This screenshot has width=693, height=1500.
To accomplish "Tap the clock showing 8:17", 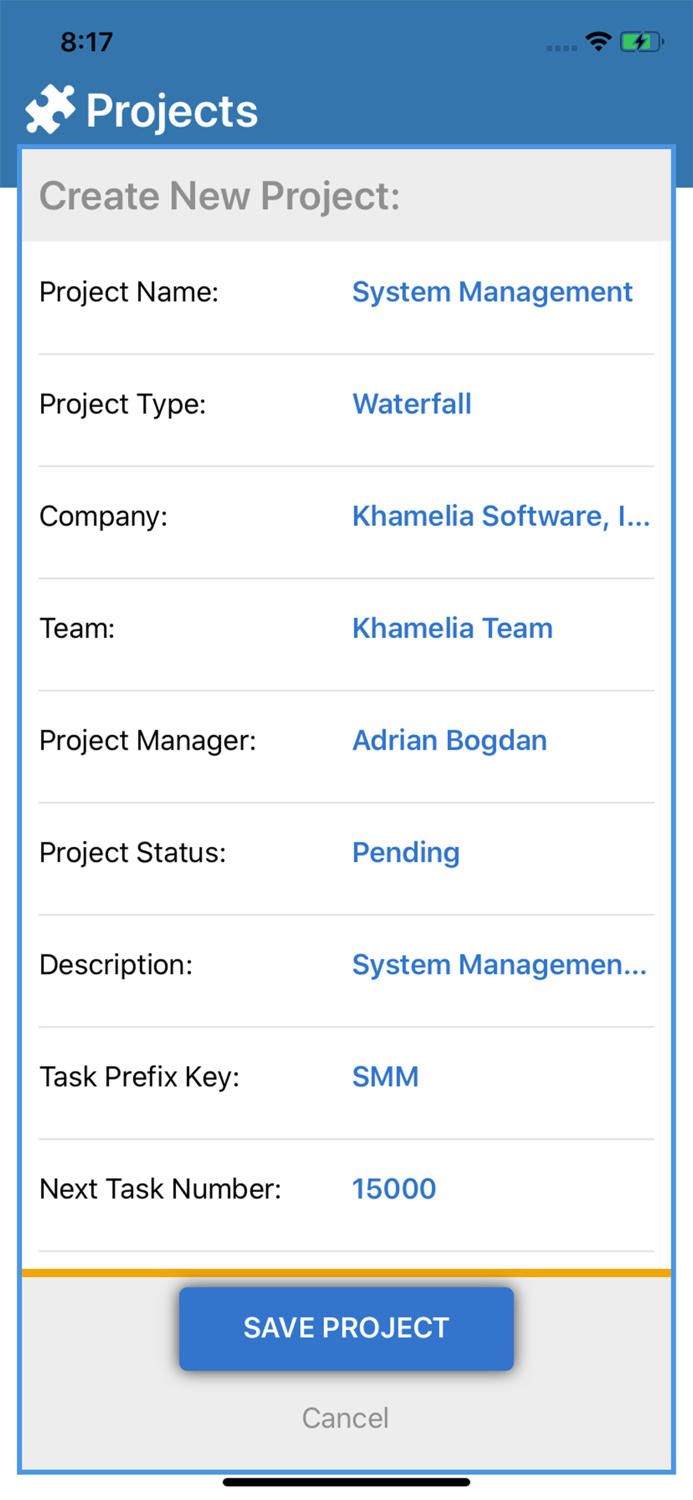I will click(88, 41).
